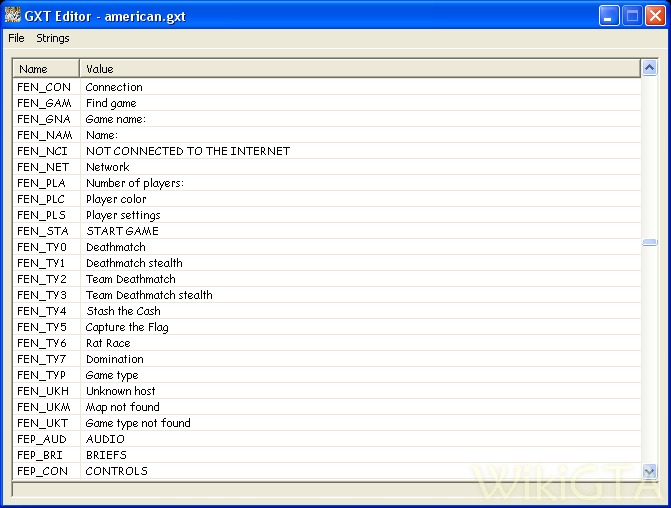Select the 'START GAME' value
The image size is (671, 508).
click(x=122, y=231)
